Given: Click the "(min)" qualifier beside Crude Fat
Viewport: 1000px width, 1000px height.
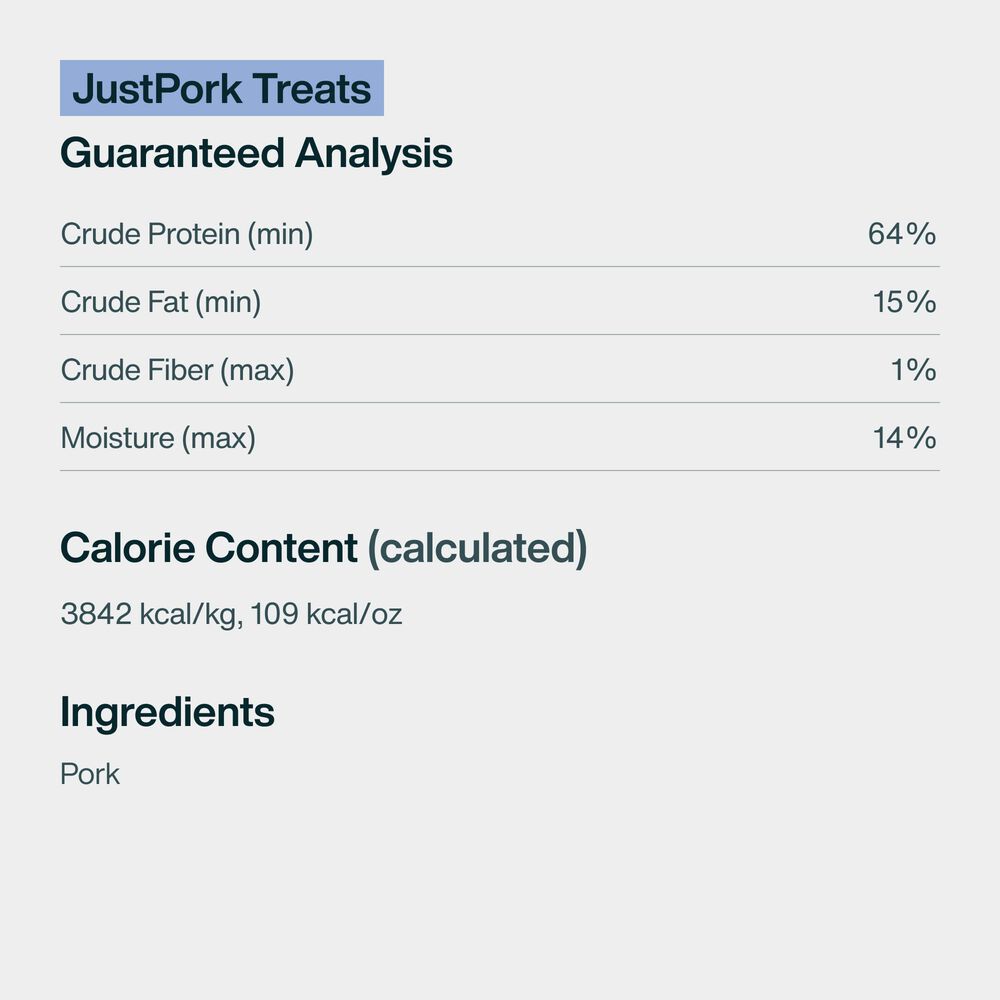Looking at the screenshot, I should tap(228, 302).
